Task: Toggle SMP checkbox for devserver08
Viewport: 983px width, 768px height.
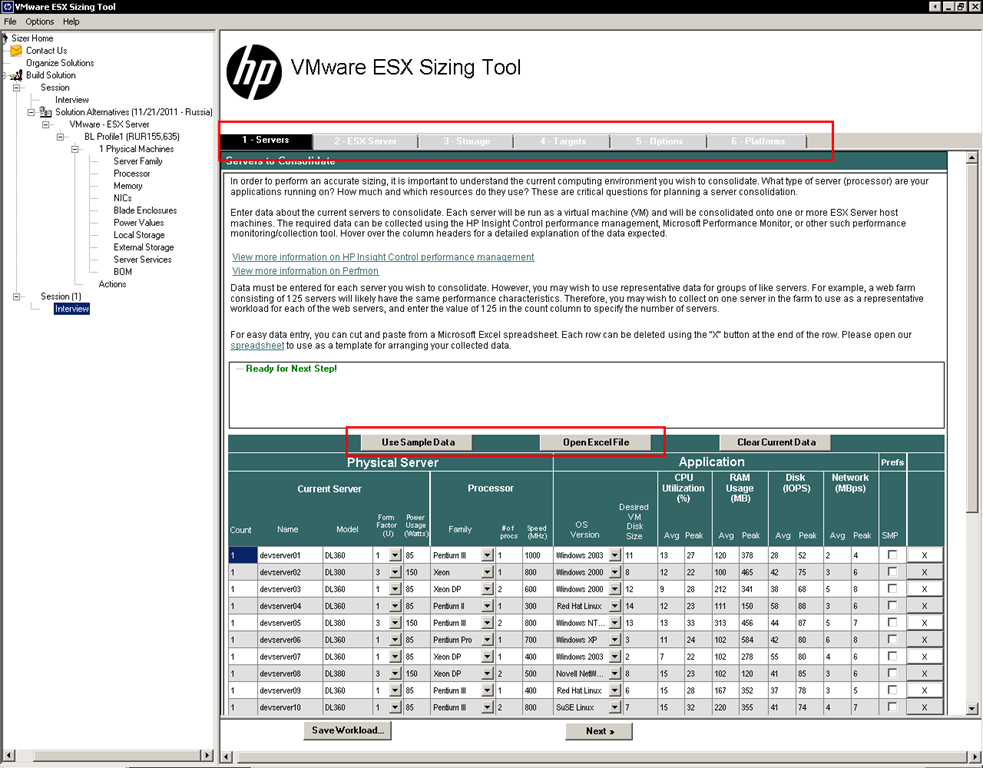Action: tap(892, 673)
